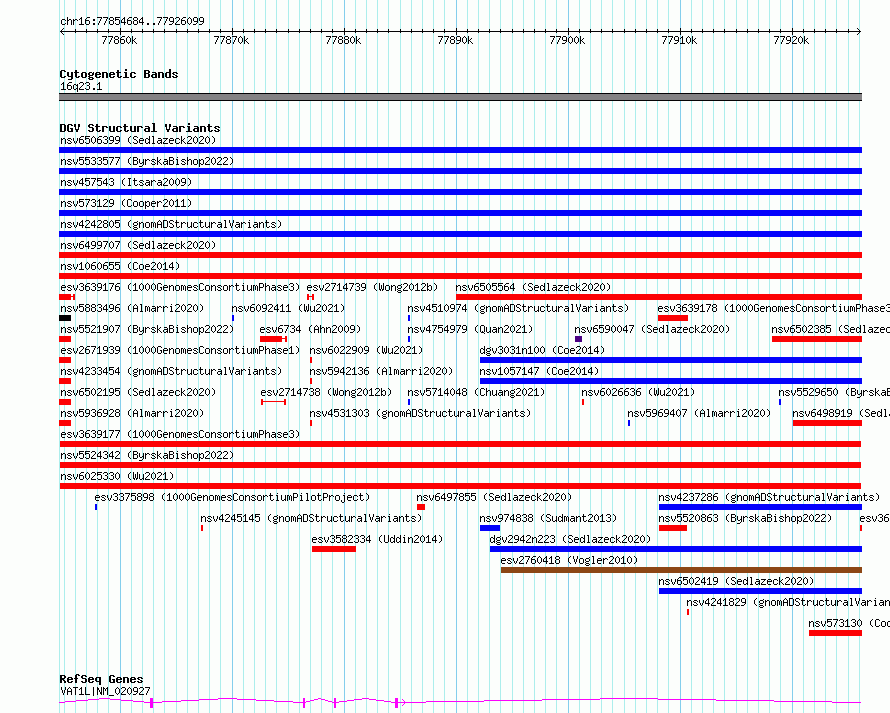Image resolution: width=890 pixels, height=713 pixels.
Task: Click blue bar under nsv1057147
Action: click(x=671, y=381)
